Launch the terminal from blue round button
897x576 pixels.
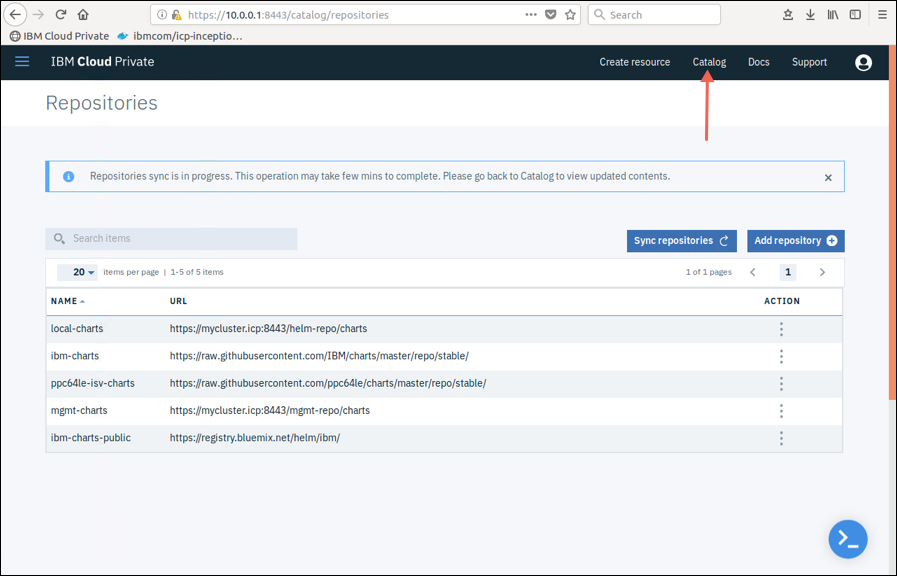848,539
